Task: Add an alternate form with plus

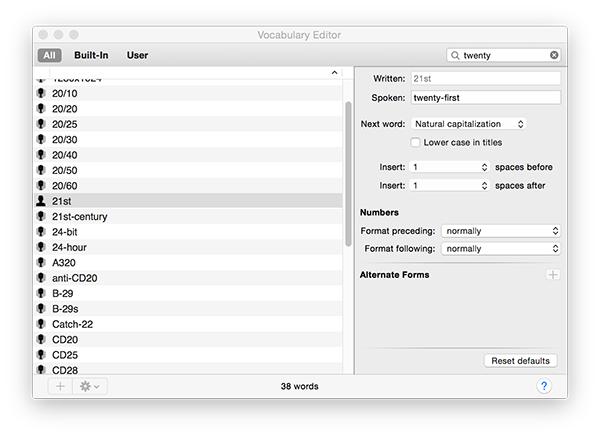Action: coord(553,274)
